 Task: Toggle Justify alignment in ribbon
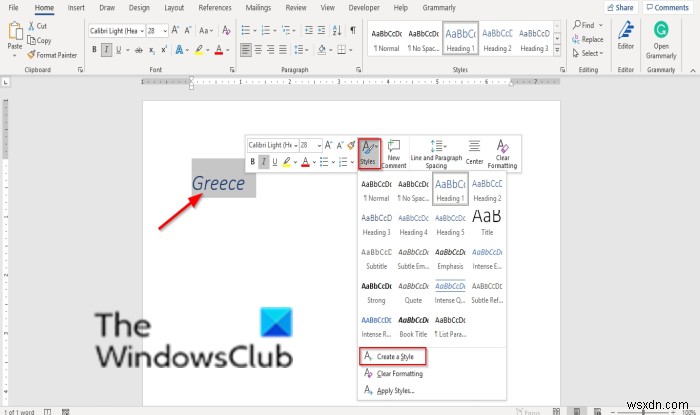point(283,50)
